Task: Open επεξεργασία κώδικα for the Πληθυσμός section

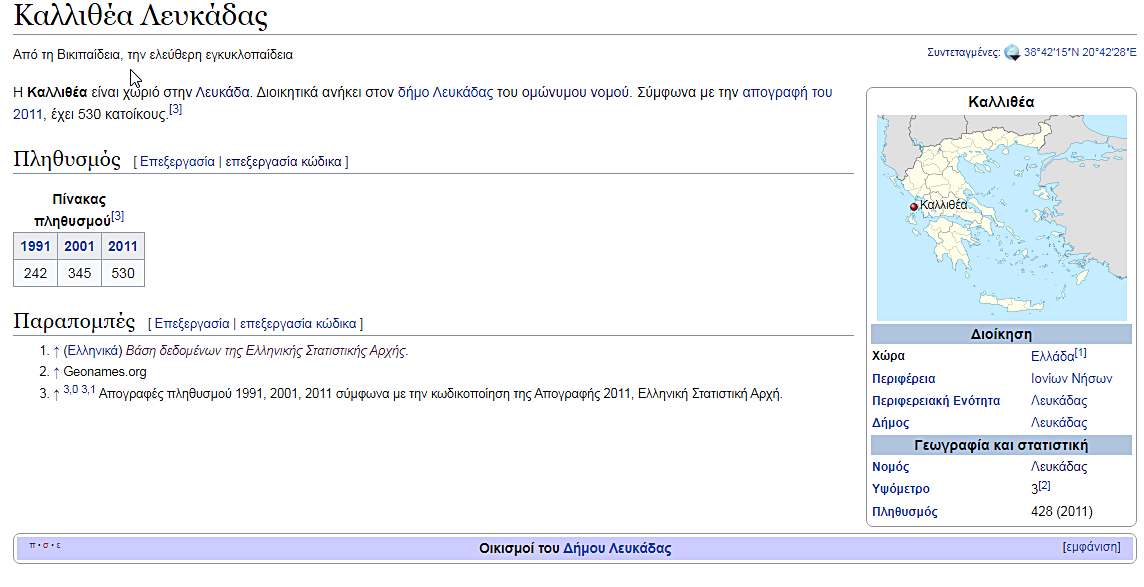Action: (x=284, y=161)
